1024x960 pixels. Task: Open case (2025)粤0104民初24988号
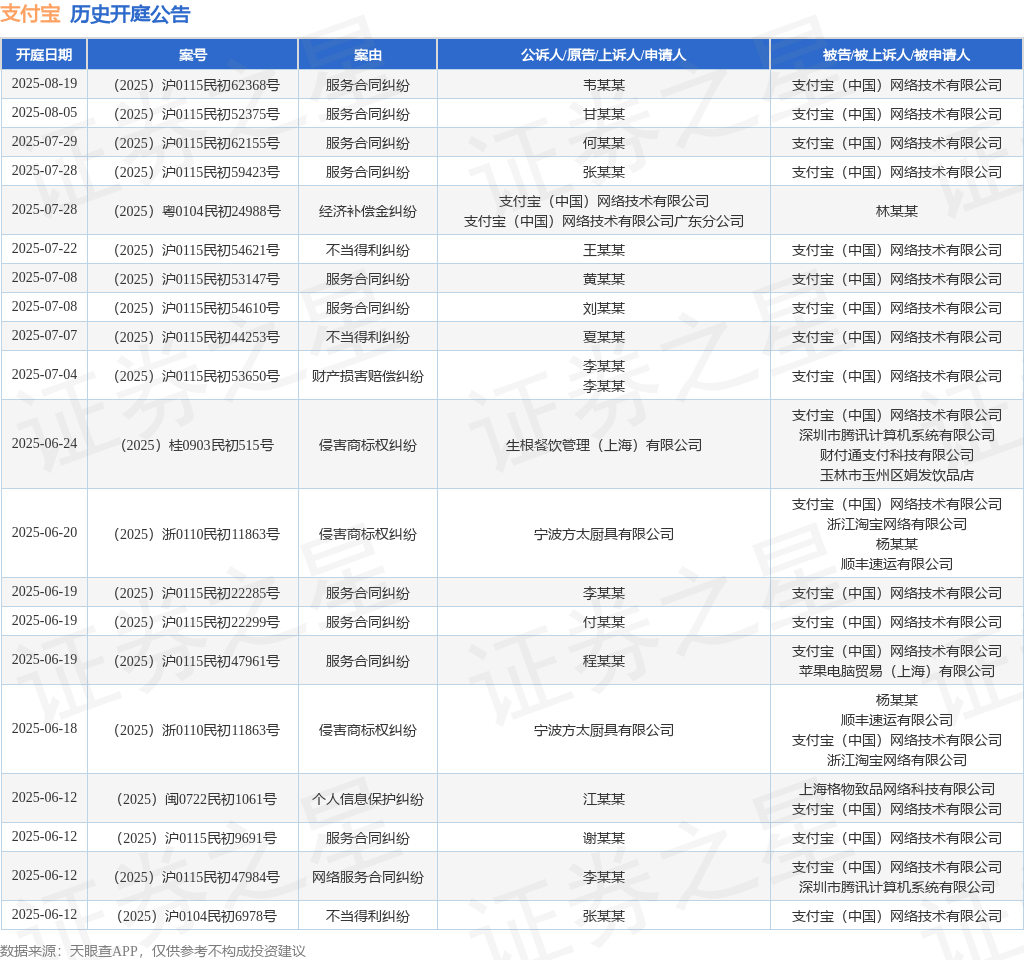point(193,211)
